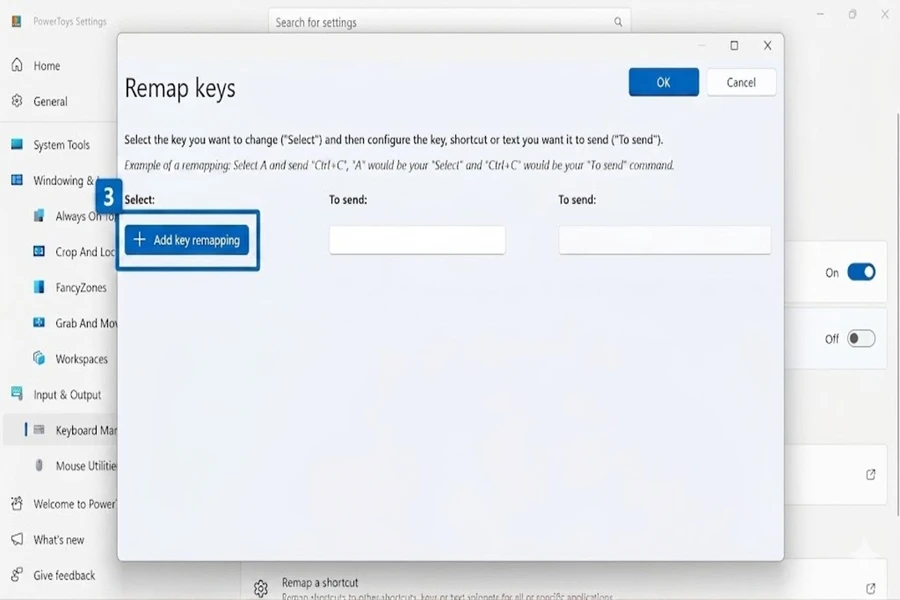Click the first To send input field

click(417, 240)
